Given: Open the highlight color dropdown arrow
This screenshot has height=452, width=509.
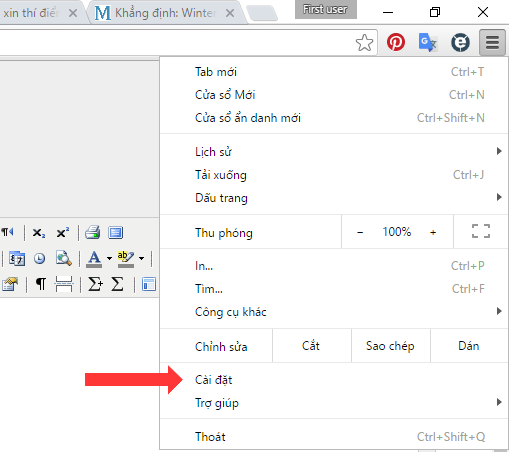Looking at the screenshot, I should (142, 258).
